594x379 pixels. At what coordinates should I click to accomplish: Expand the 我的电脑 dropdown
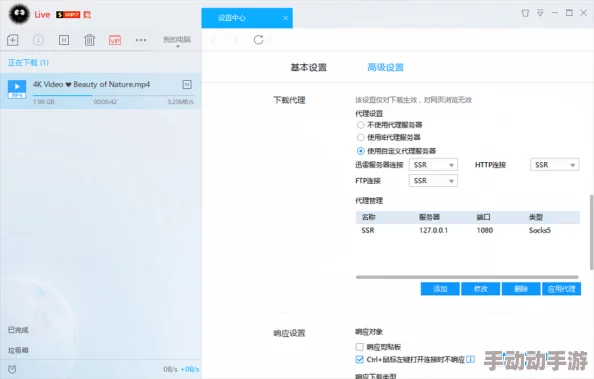point(177,41)
